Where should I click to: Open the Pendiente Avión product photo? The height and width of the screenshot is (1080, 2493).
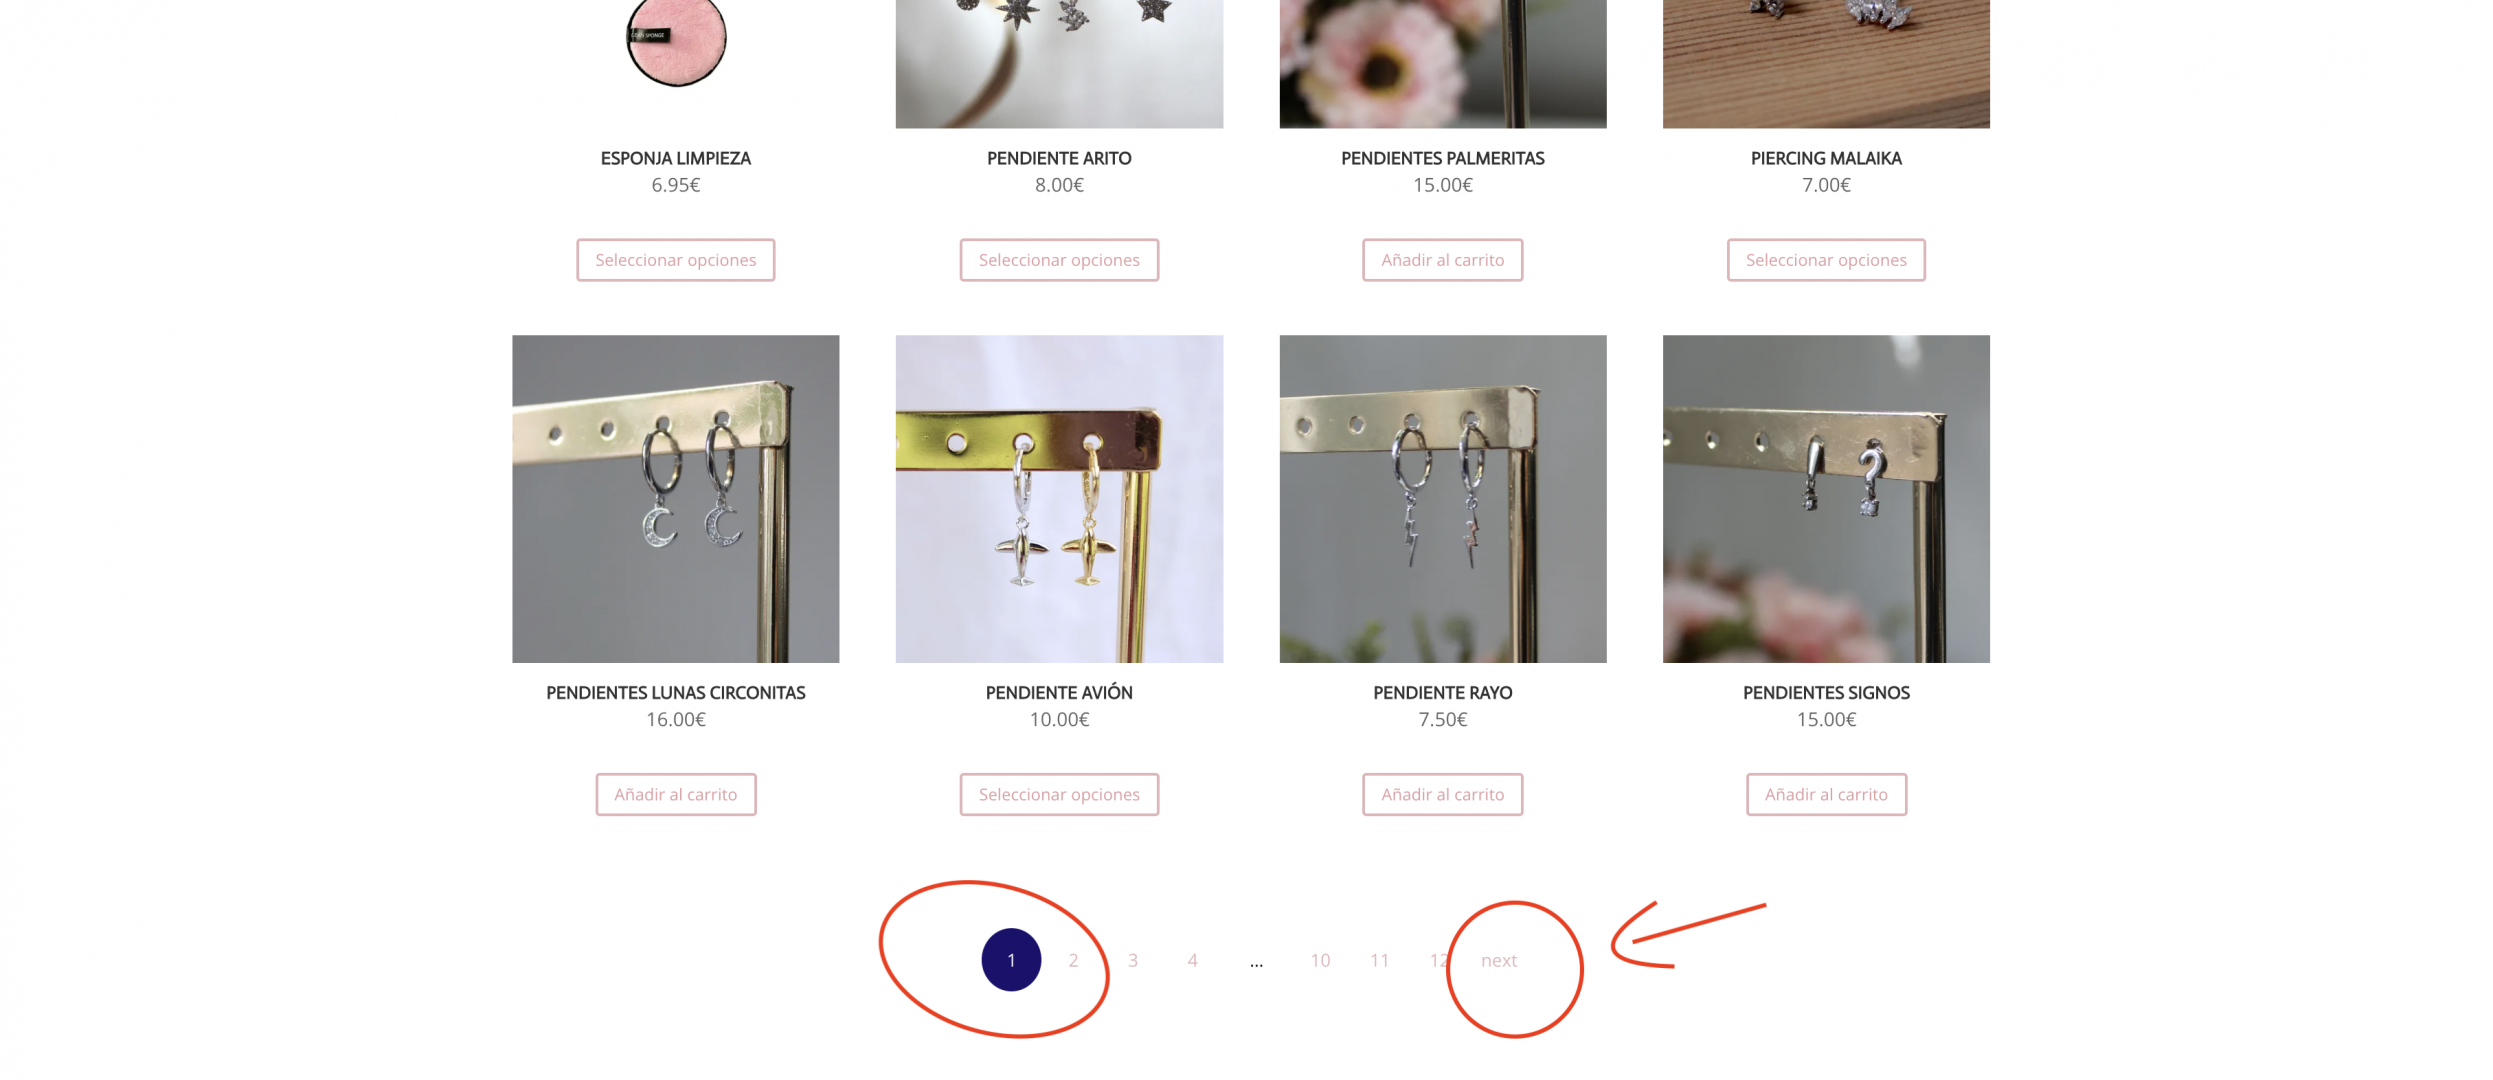(x=1059, y=498)
